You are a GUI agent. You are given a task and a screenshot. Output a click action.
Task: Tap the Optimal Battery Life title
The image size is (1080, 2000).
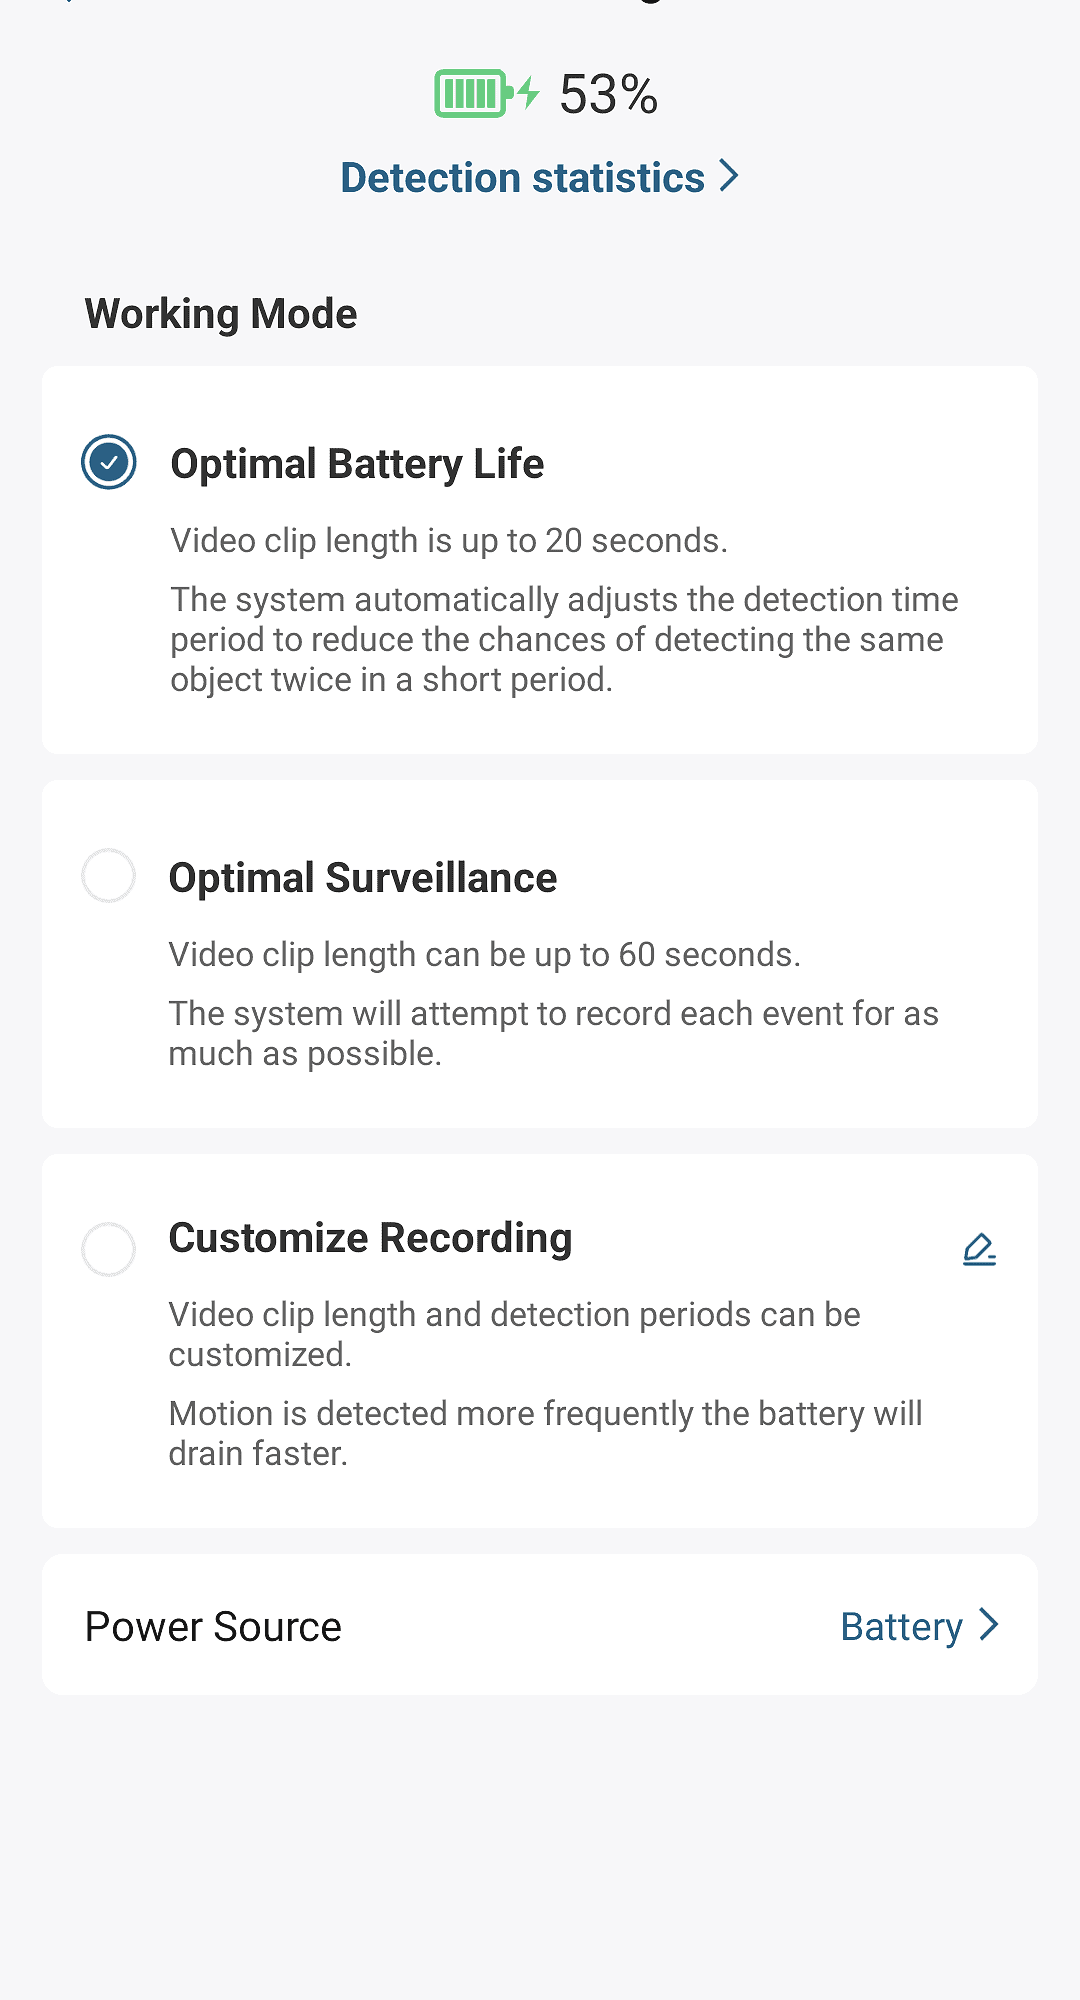[x=357, y=464]
